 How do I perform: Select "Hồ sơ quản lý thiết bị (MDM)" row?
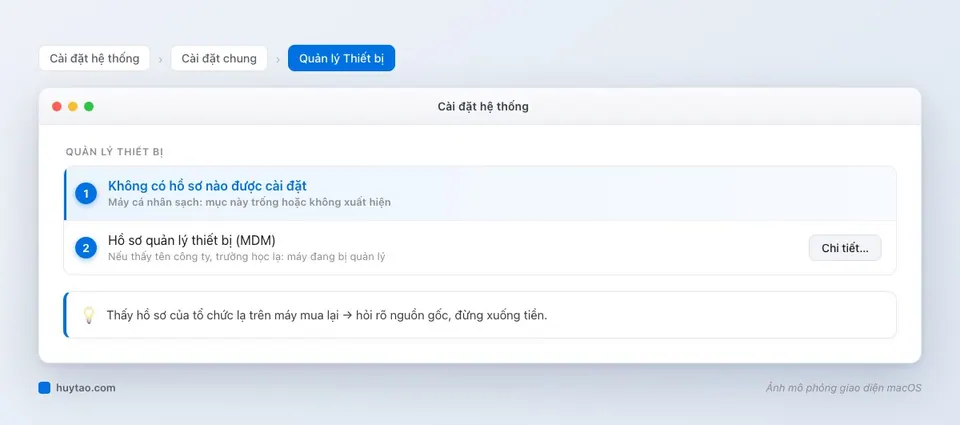tap(480, 248)
